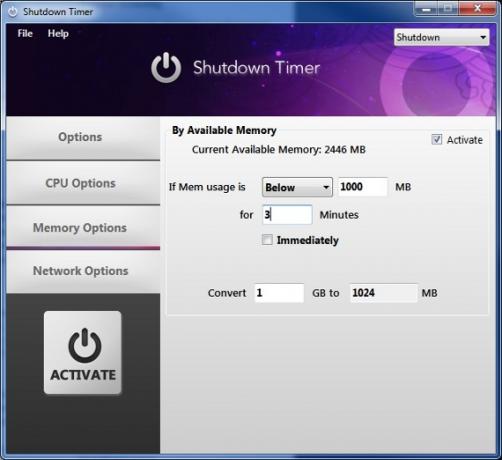Click the title bar app icon

click(13, 12)
